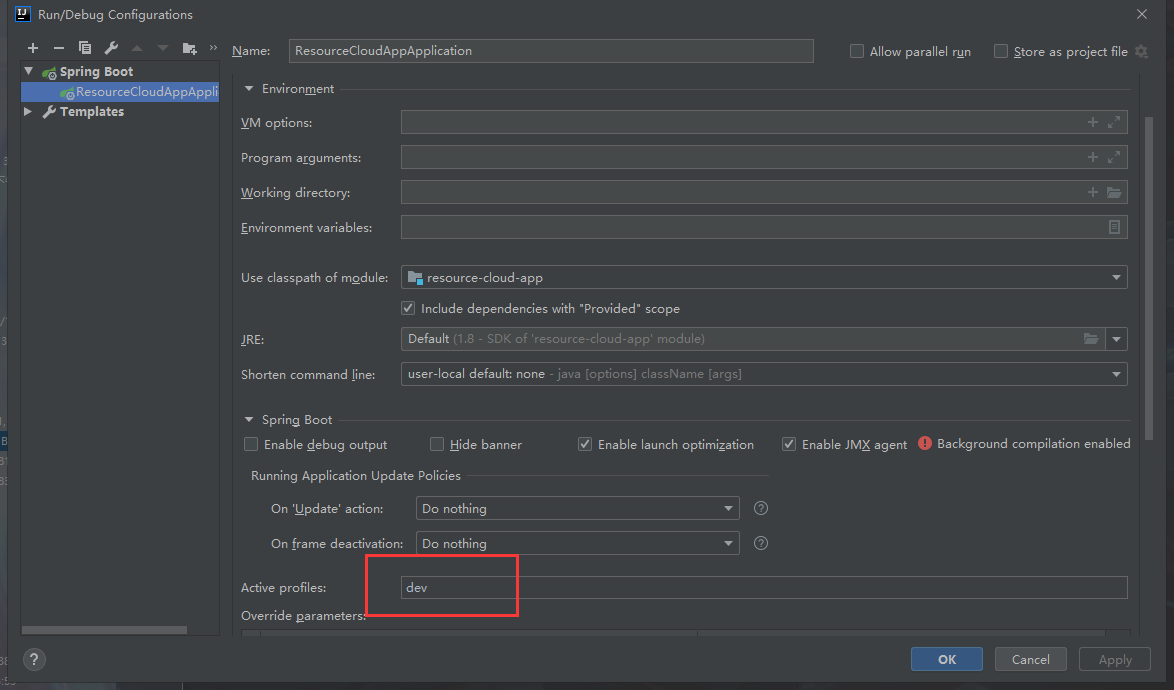Check 'Allow parallel run'
The height and width of the screenshot is (690, 1174).
(x=856, y=51)
